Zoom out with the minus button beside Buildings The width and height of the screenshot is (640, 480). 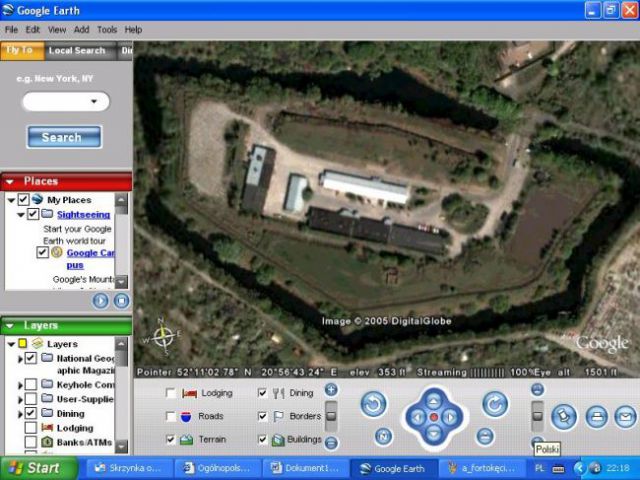[x=331, y=443]
